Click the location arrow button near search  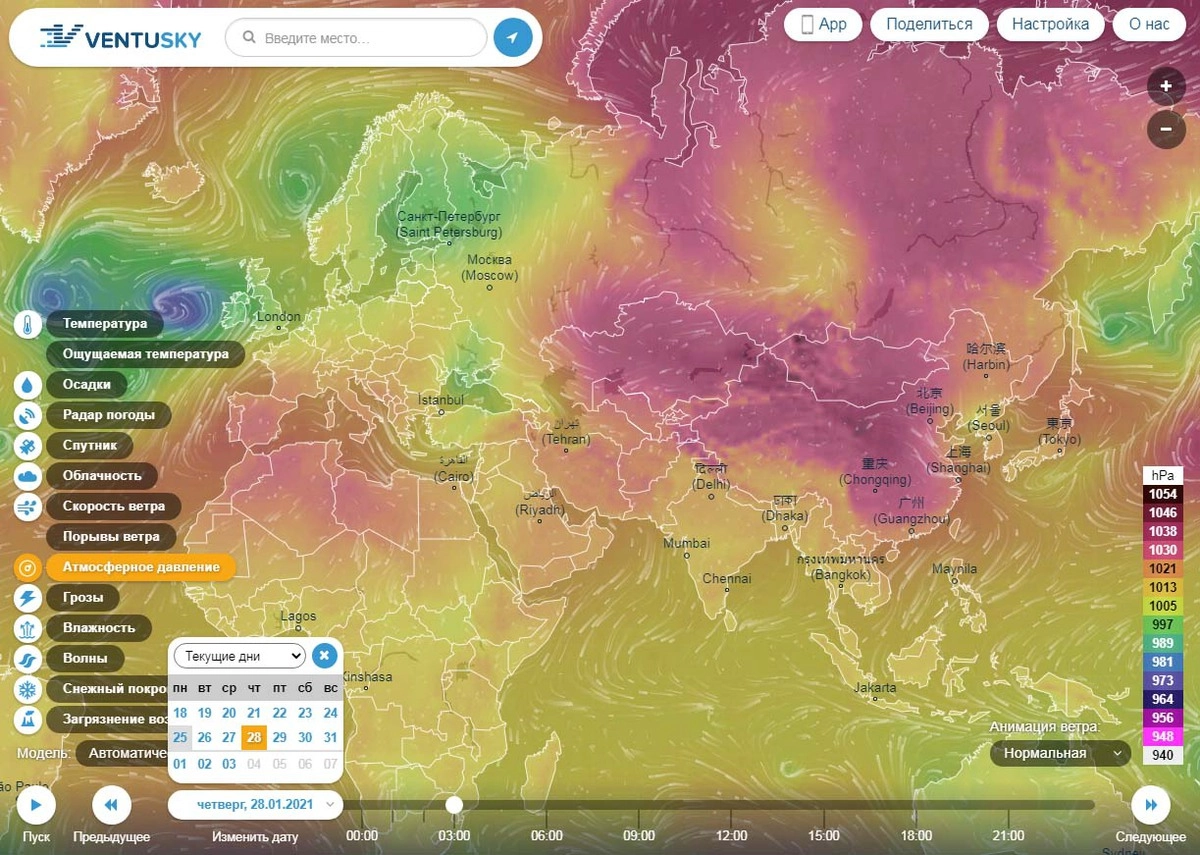pyautogui.click(x=513, y=38)
